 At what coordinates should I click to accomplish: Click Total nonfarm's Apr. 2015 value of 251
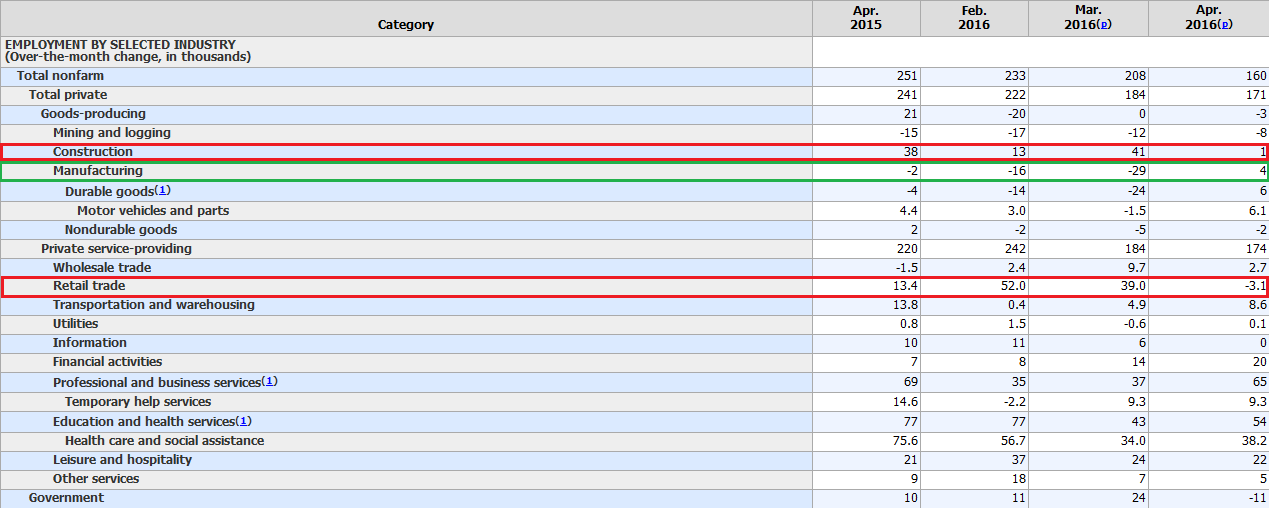click(x=907, y=76)
